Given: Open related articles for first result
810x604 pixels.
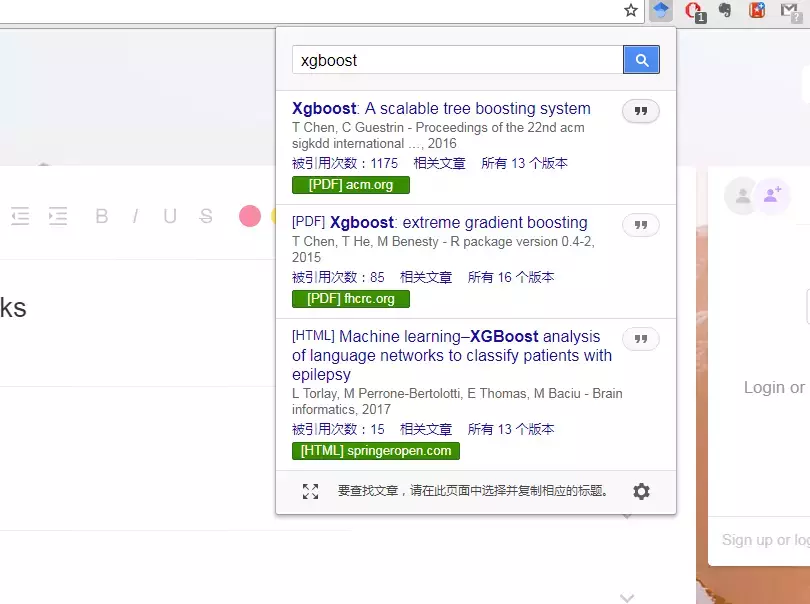Looking at the screenshot, I should pyautogui.click(x=440, y=164).
